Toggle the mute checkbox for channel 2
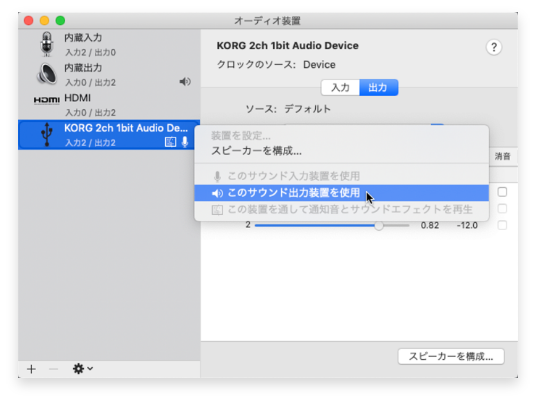Viewport: 536px width, 402px height. (502, 225)
